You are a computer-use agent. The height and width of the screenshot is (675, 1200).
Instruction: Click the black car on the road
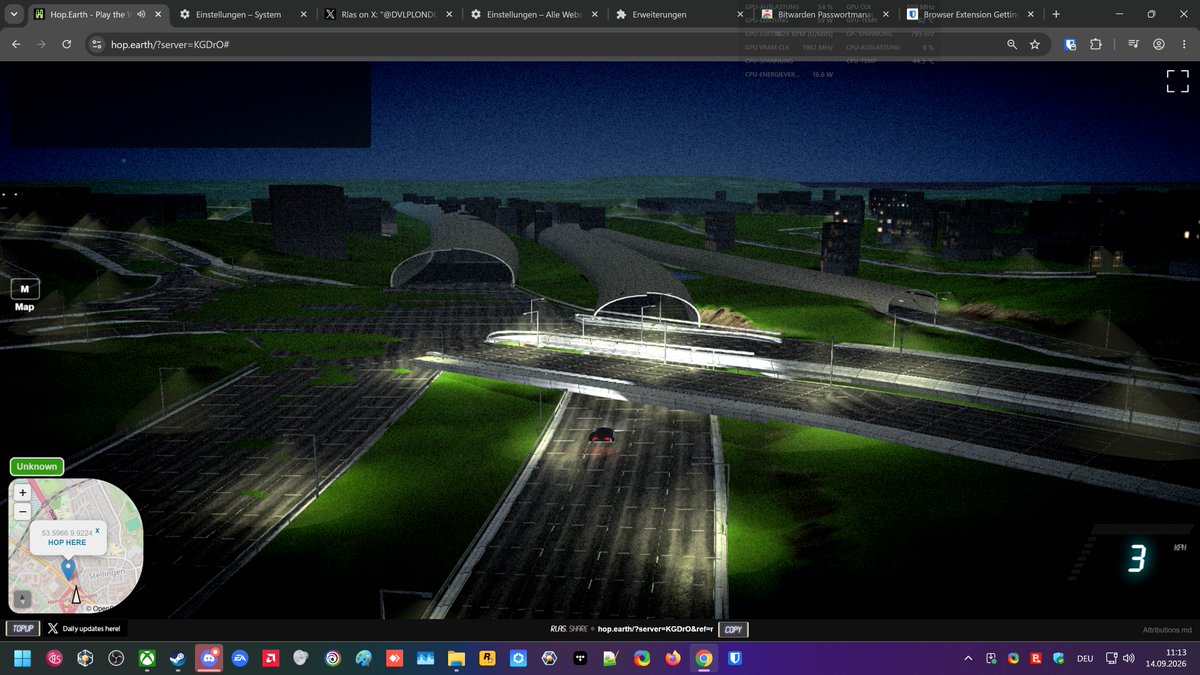[601, 435]
